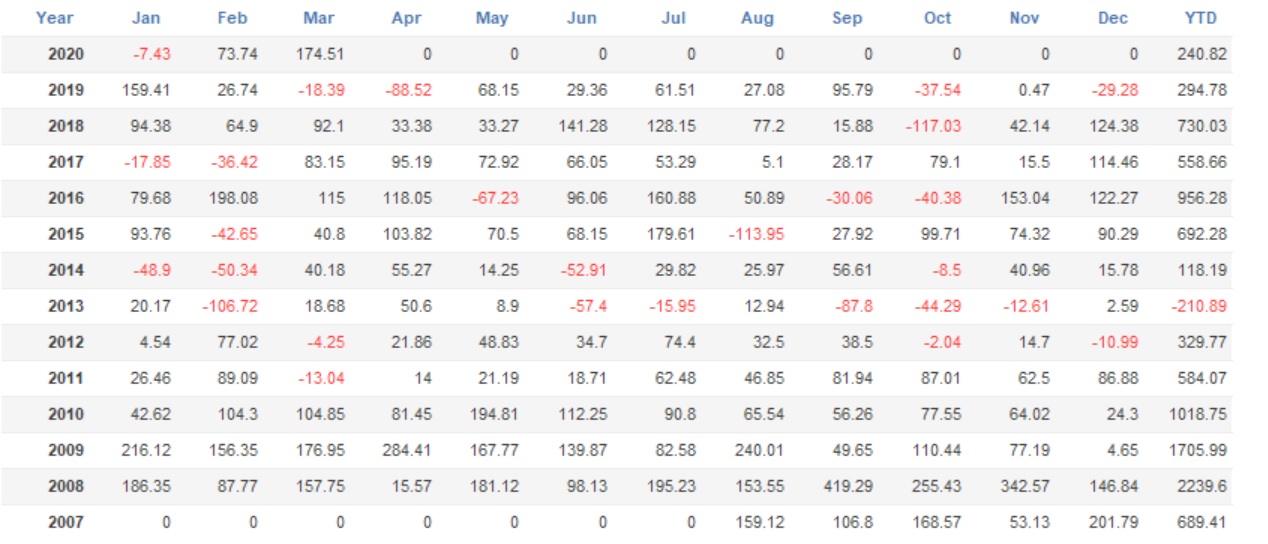The width and height of the screenshot is (1268, 544).
Task: Click the Mar column header
Action: [320, 18]
